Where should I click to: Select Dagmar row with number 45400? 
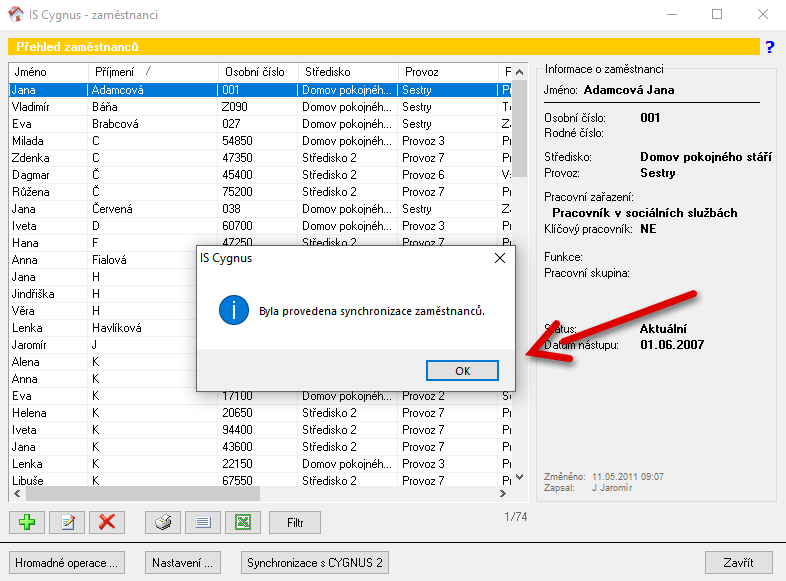click(x=261, y=175)
